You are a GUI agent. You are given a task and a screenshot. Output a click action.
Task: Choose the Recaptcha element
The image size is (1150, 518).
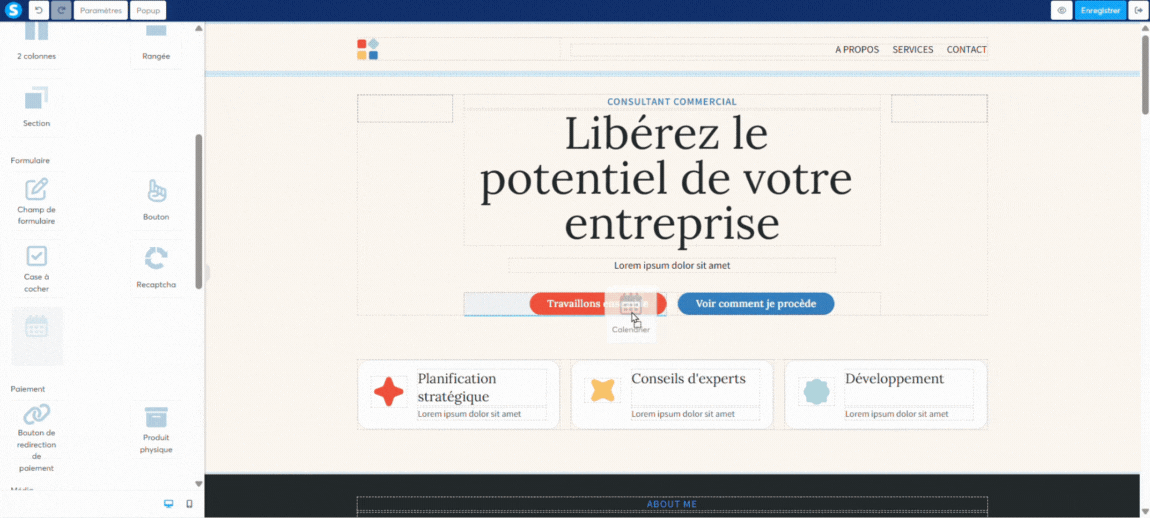click(x=156, y=268)
